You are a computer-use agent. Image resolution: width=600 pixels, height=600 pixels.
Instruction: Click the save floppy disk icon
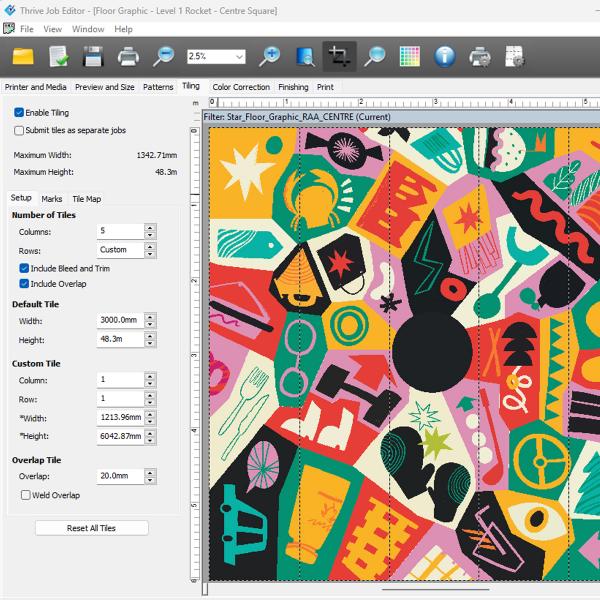[93, 56]
